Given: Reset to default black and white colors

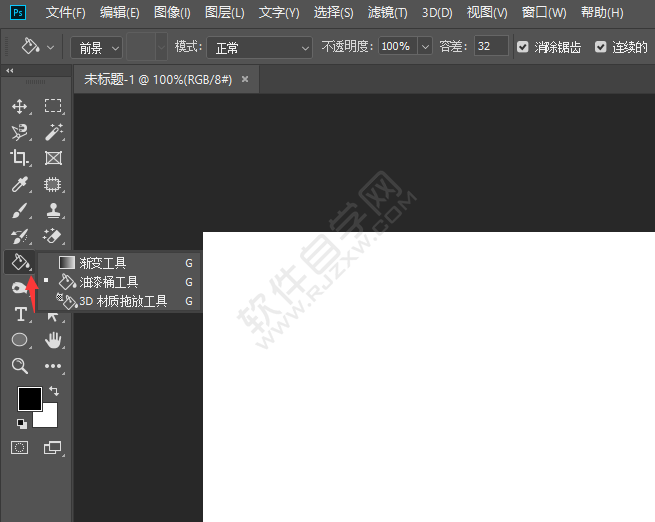Looking at the screenshot, I should 22,424.
